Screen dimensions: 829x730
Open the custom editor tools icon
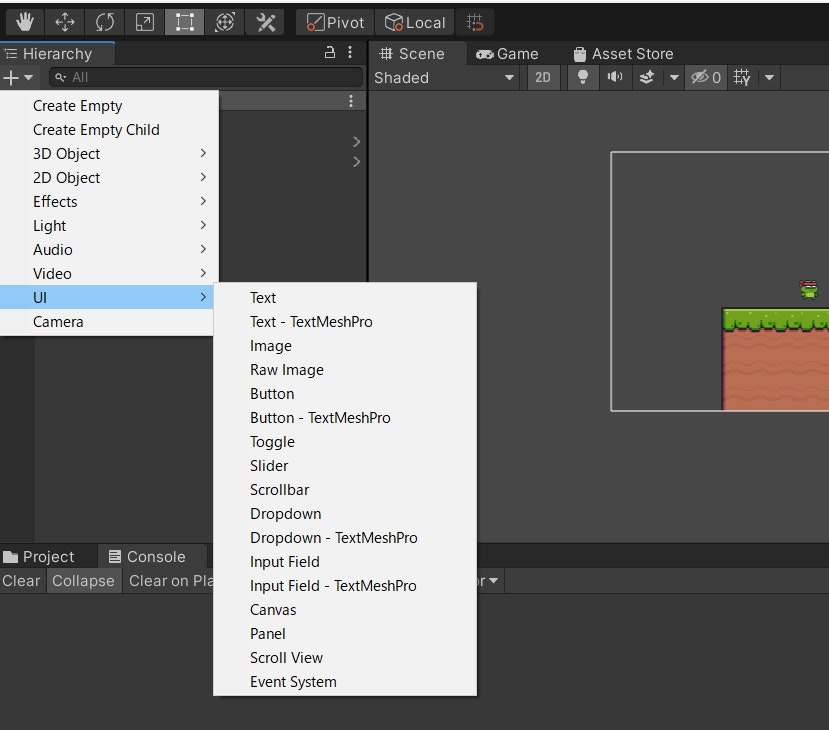tap(265, 22)
